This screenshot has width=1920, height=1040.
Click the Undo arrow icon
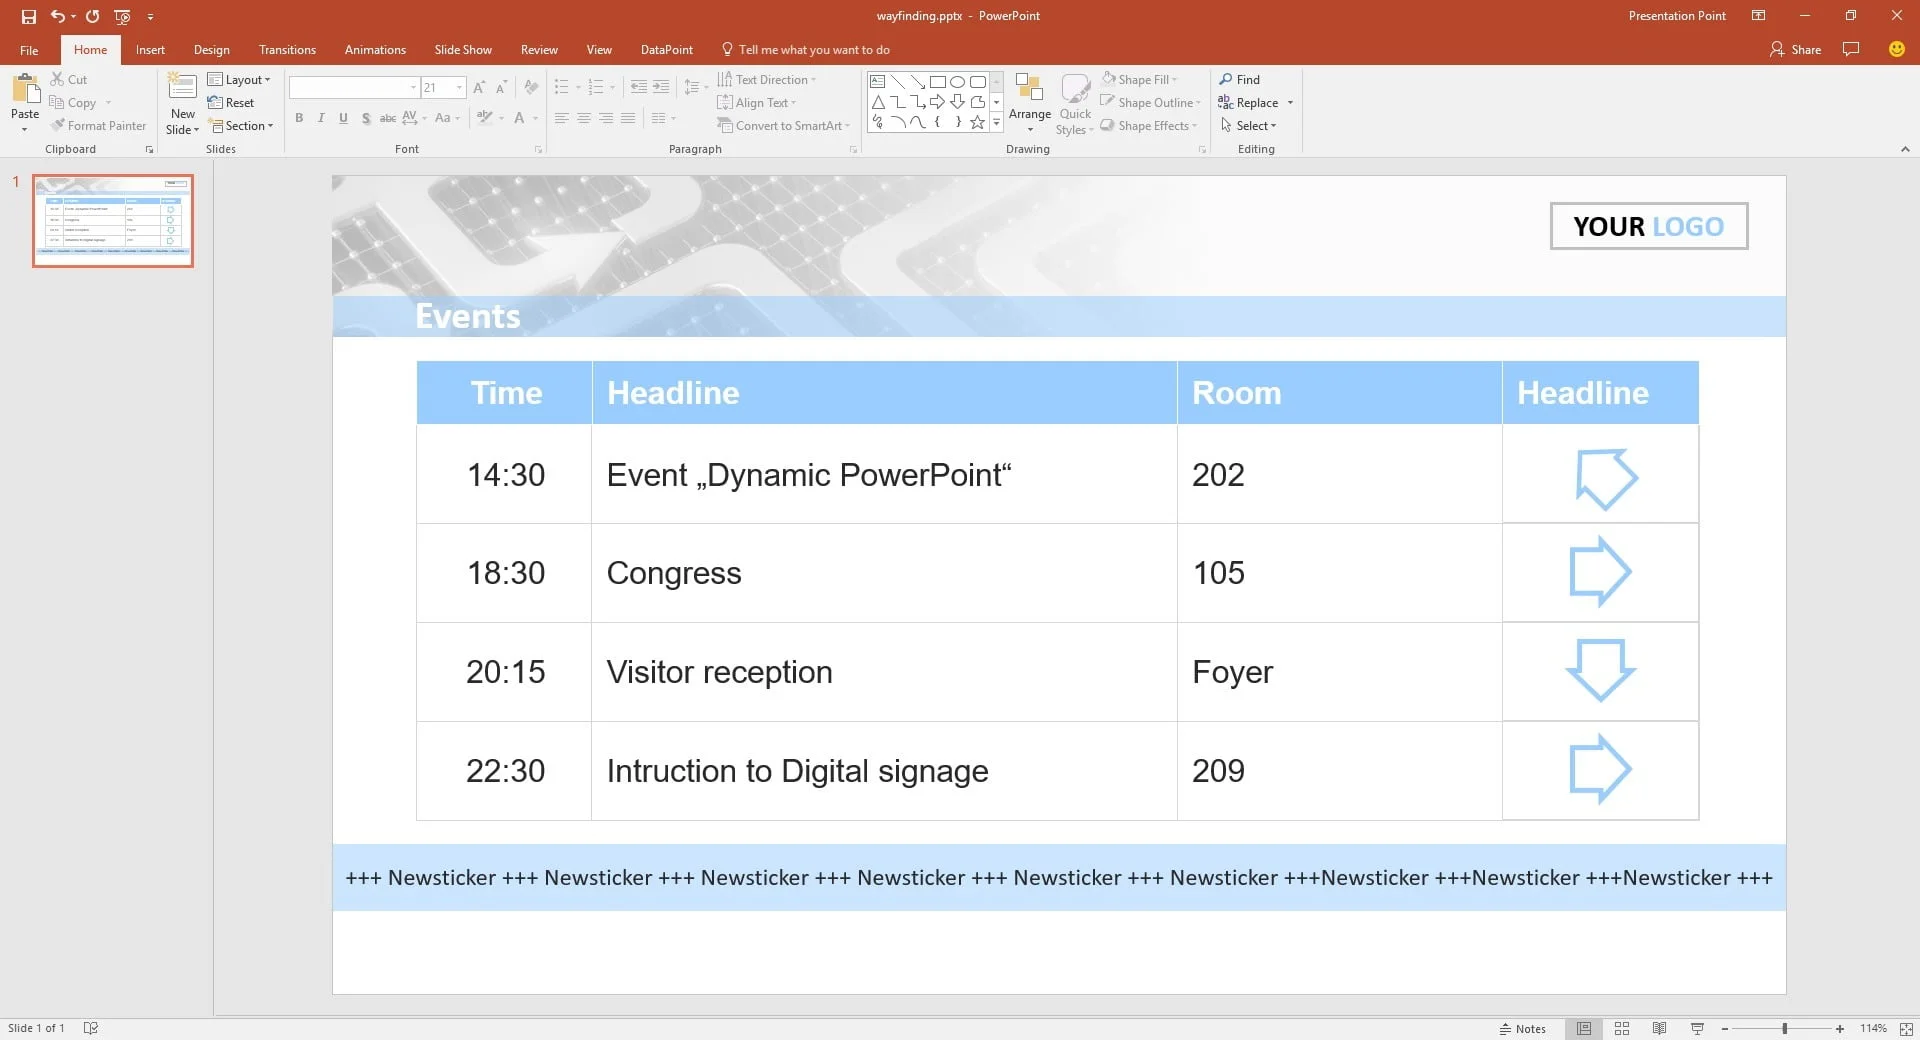click(x=58, y=16)
